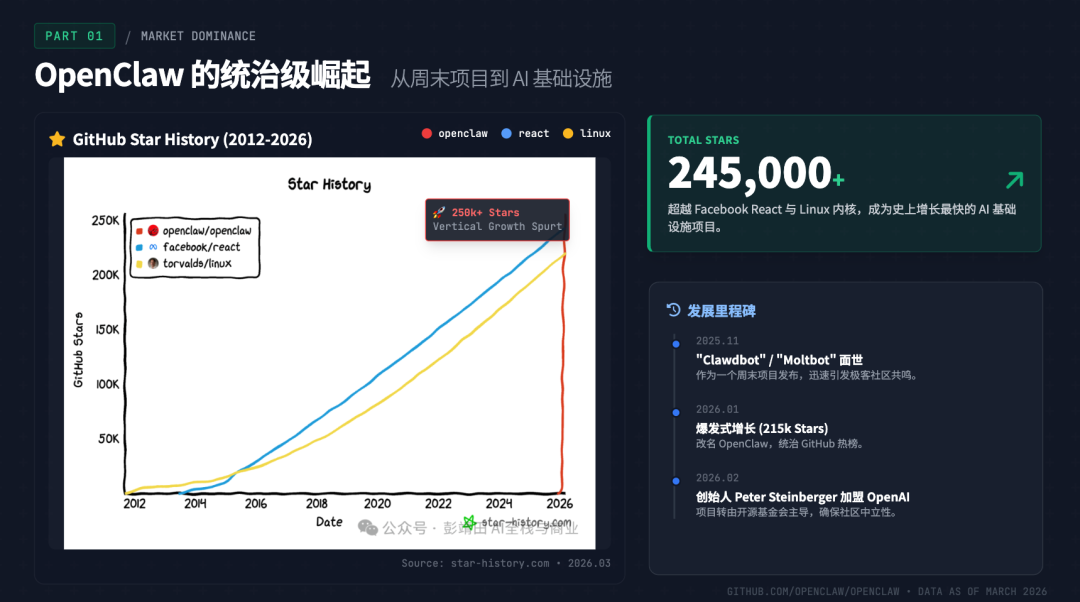Click the 200K y-axis label
Image resolution: width=1080 pixels, height=602 pixels.
106,275
